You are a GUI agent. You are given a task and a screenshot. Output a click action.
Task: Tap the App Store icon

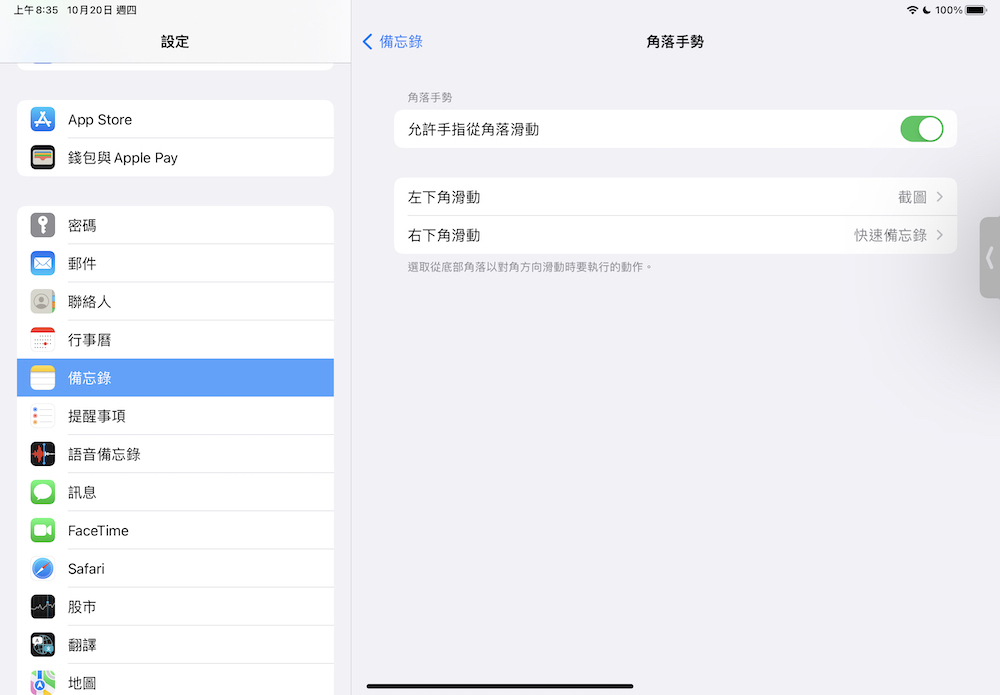pos(42,120)
